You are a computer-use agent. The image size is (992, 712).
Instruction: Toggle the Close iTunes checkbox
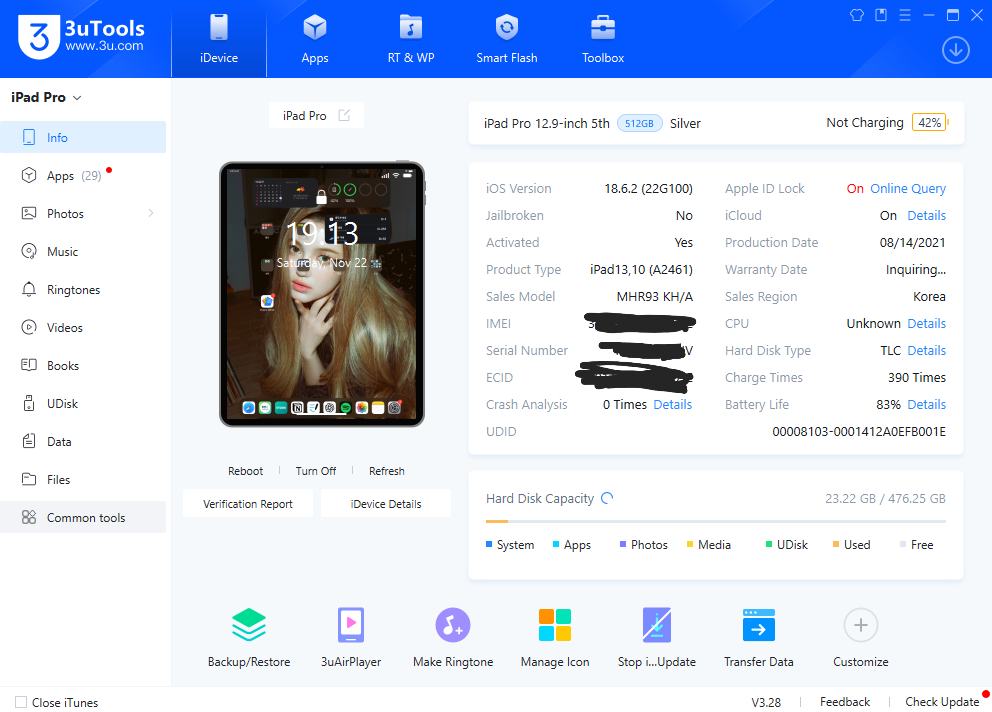click(x=21, y=702)
